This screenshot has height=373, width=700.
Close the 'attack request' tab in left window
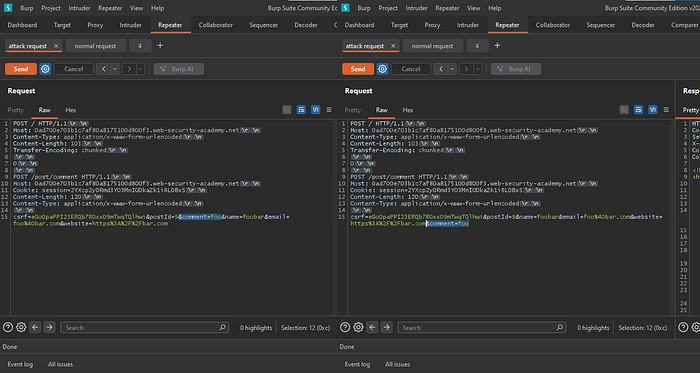[56, 46]
